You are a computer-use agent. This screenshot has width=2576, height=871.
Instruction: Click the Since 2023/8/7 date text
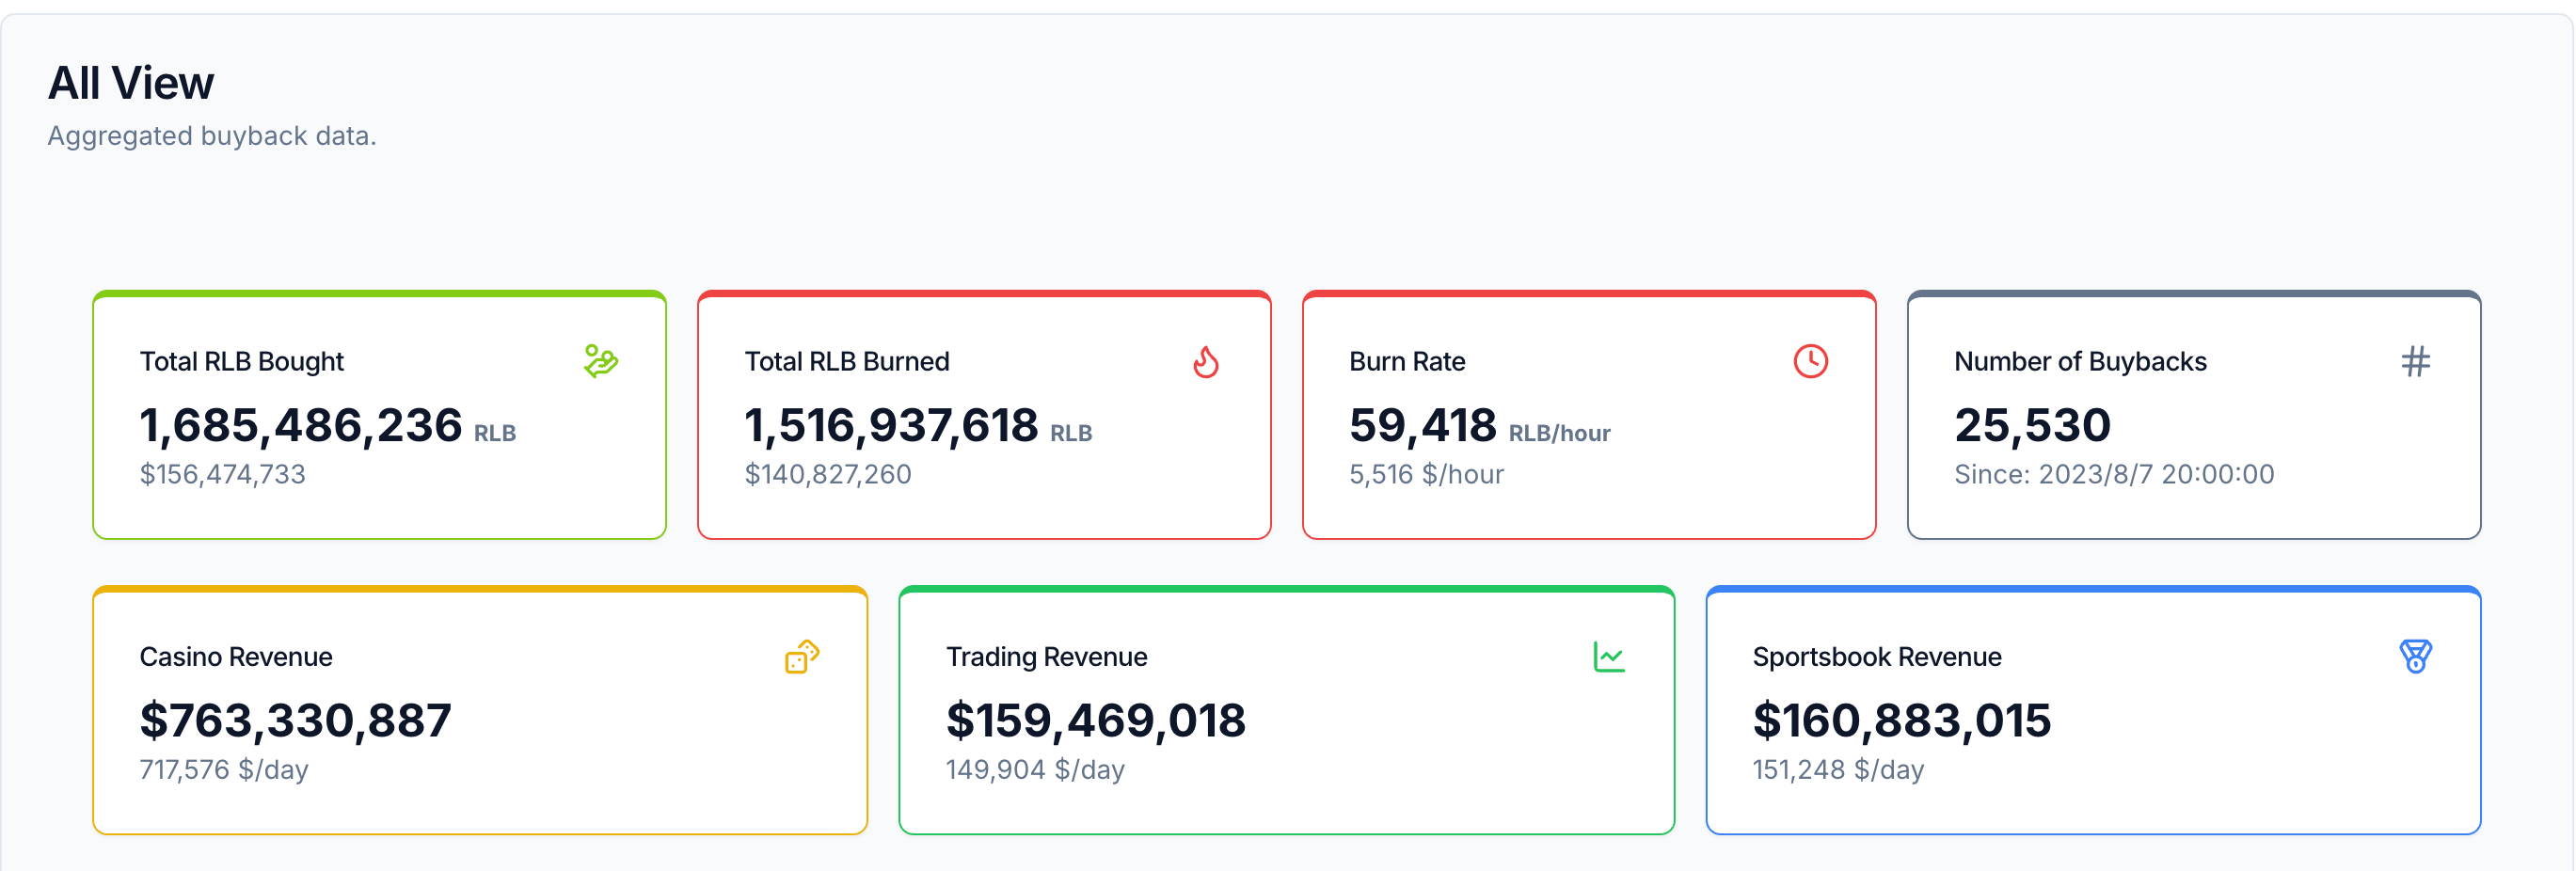point(2114,474)
